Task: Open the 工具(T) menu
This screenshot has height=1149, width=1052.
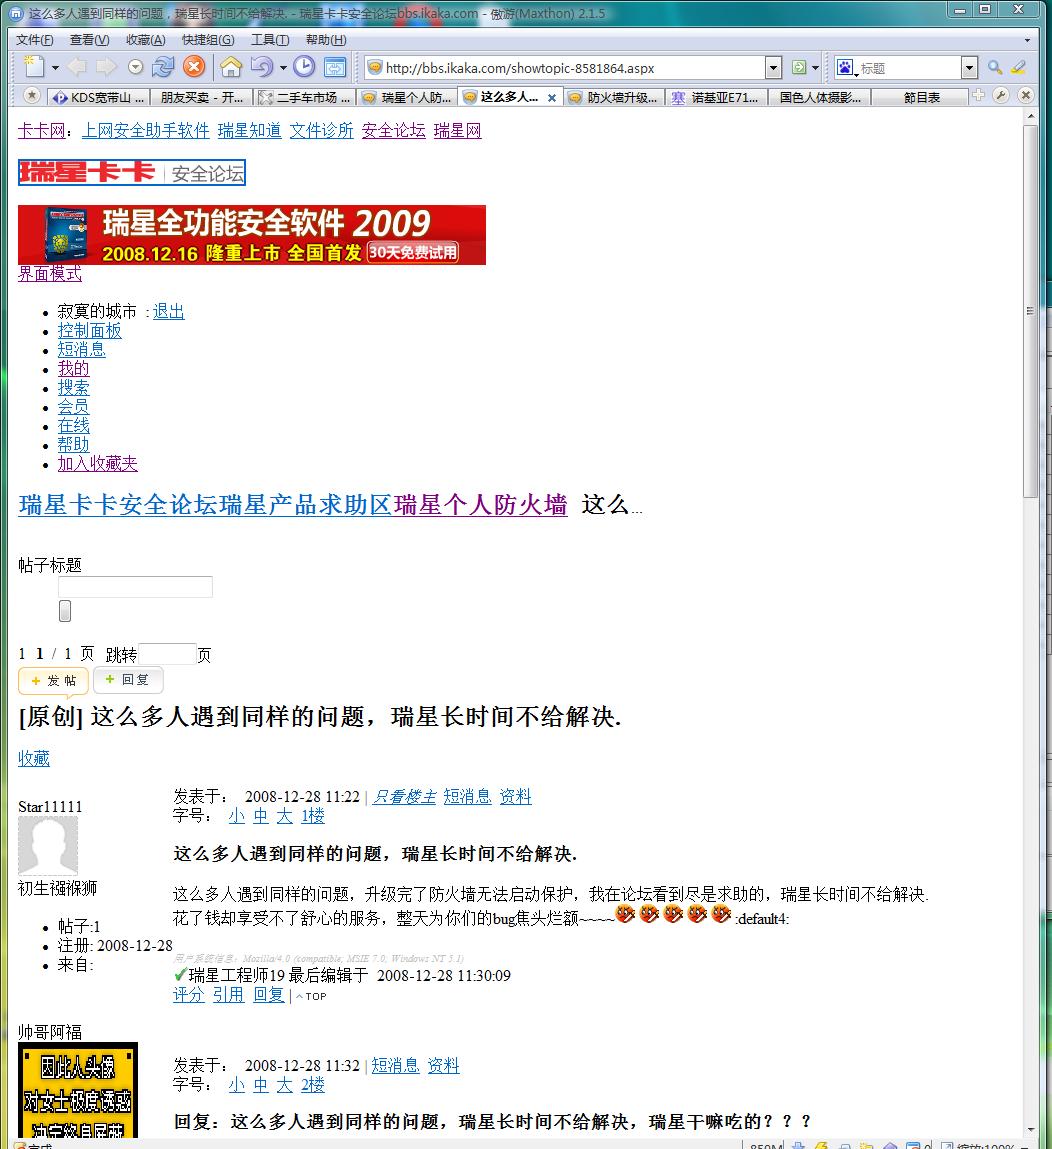Action: (x=270, y=40)
